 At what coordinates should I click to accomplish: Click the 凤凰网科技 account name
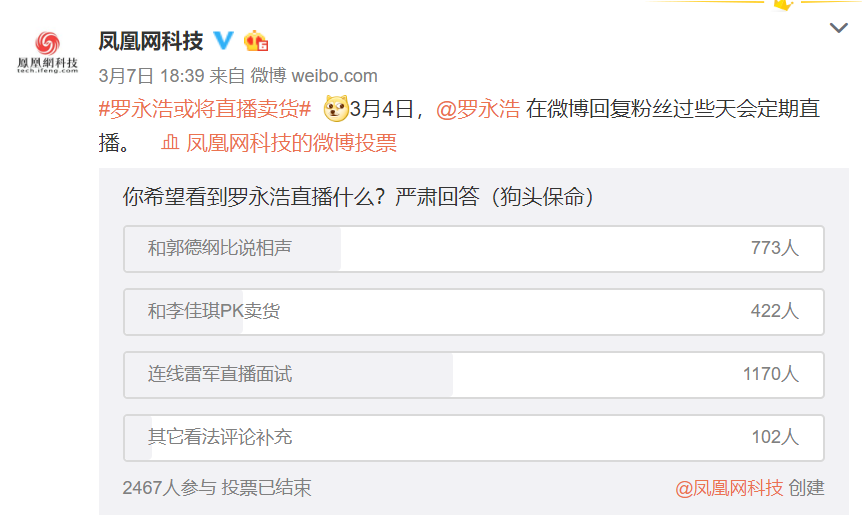click(151, 41)
